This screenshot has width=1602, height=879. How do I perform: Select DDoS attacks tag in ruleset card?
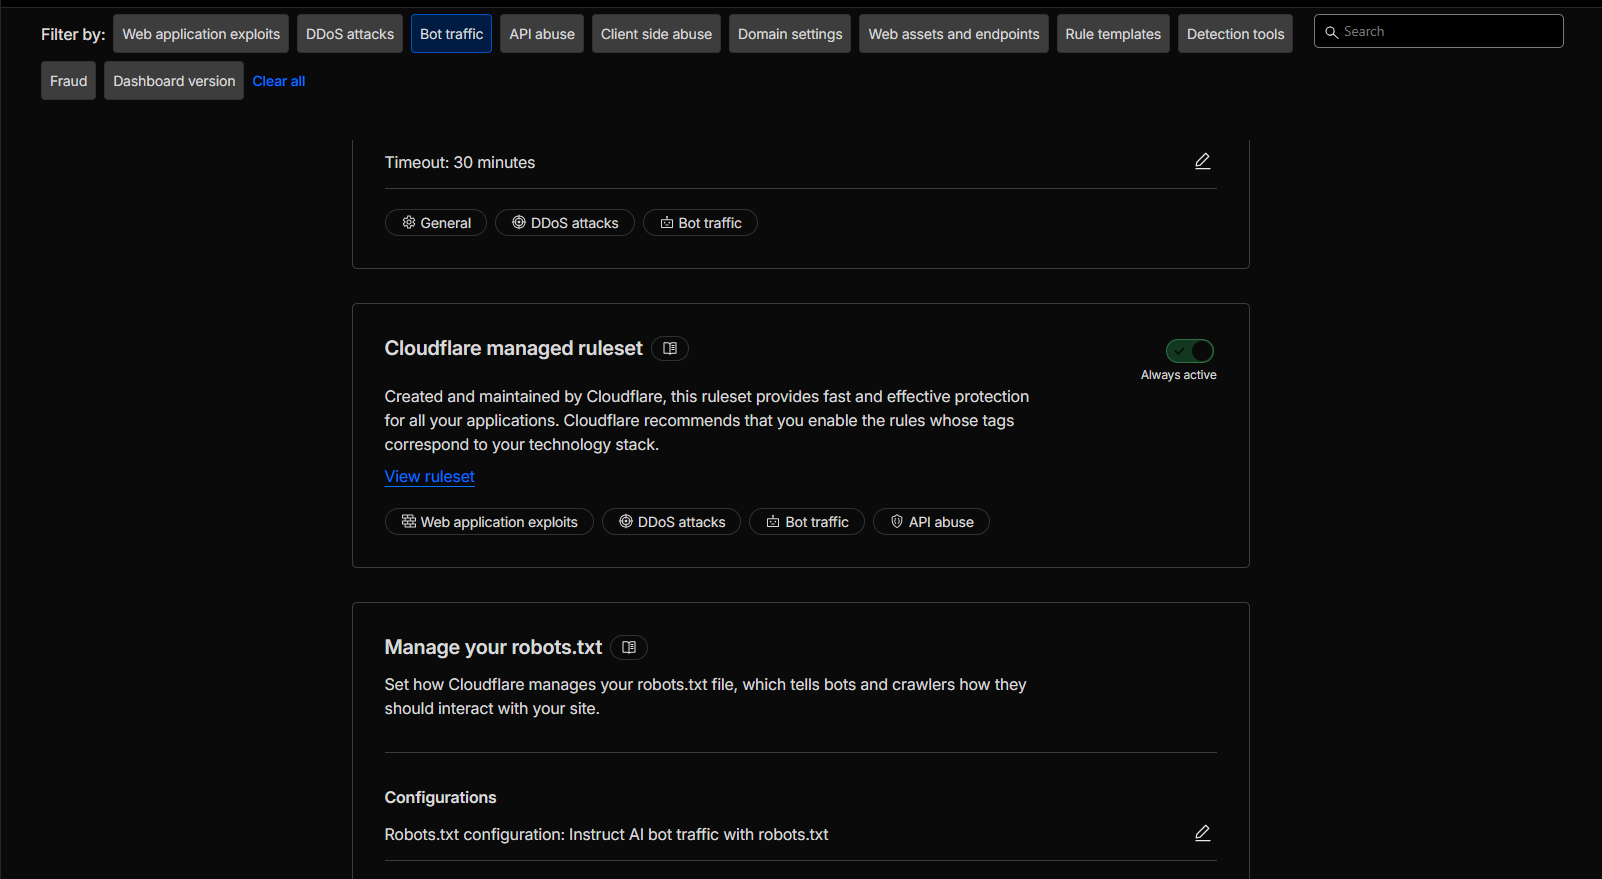click(x=671, y=522)
